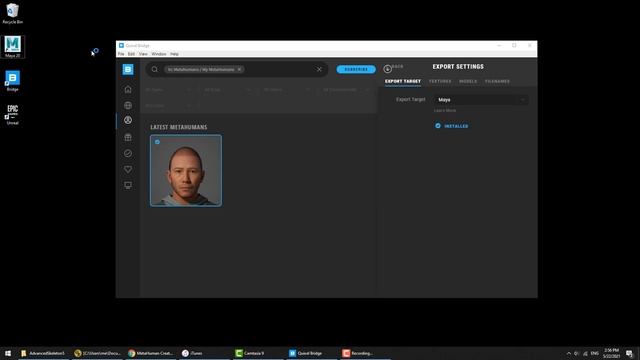Screen dimensions: 640x360
Task: Click the Installed status check icon
Action: click(438, 126)
